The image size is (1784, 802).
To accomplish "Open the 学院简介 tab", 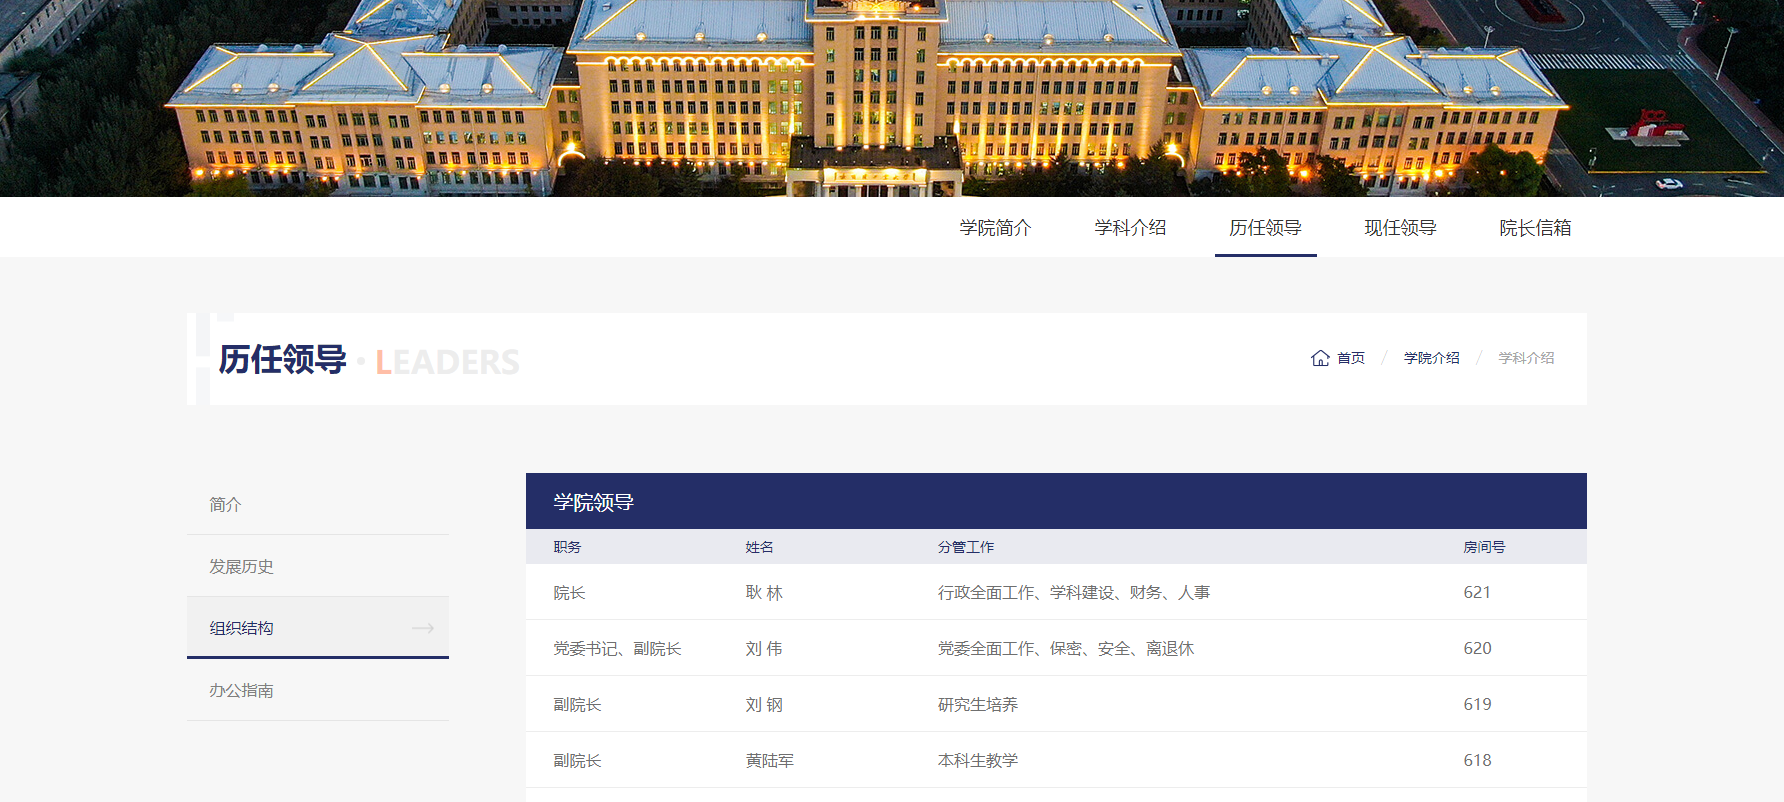I will click(x=995, y=228).
